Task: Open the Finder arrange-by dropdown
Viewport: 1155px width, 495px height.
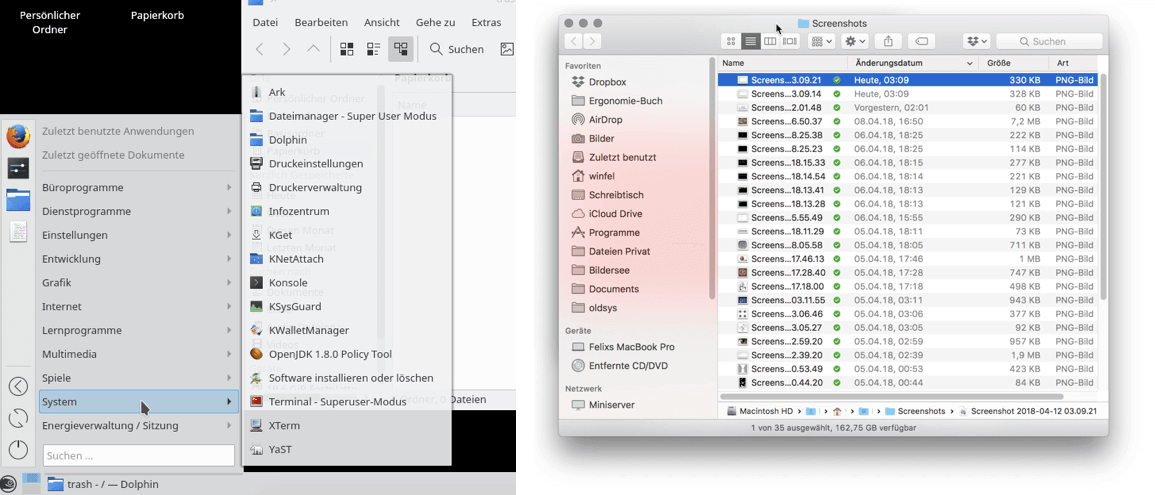Action: click(x=821, y=41)
